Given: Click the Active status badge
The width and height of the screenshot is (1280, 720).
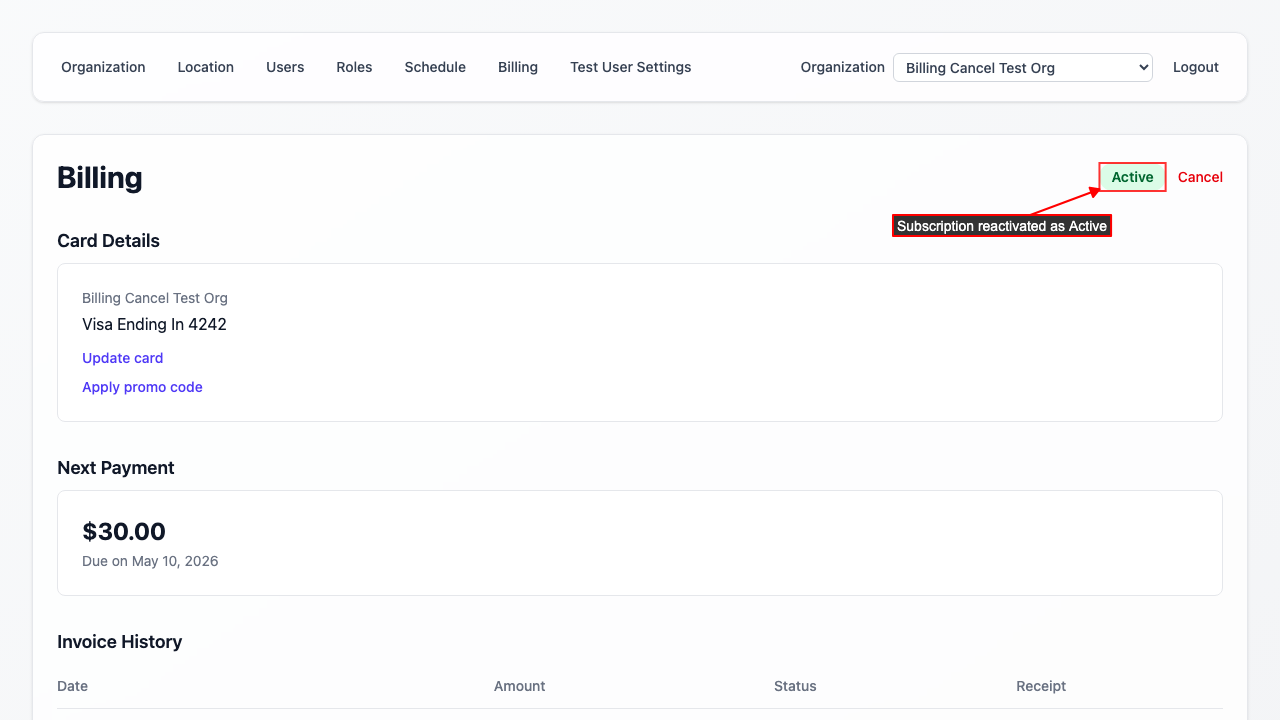Looking at the screenshot, I should (1132, 177).
